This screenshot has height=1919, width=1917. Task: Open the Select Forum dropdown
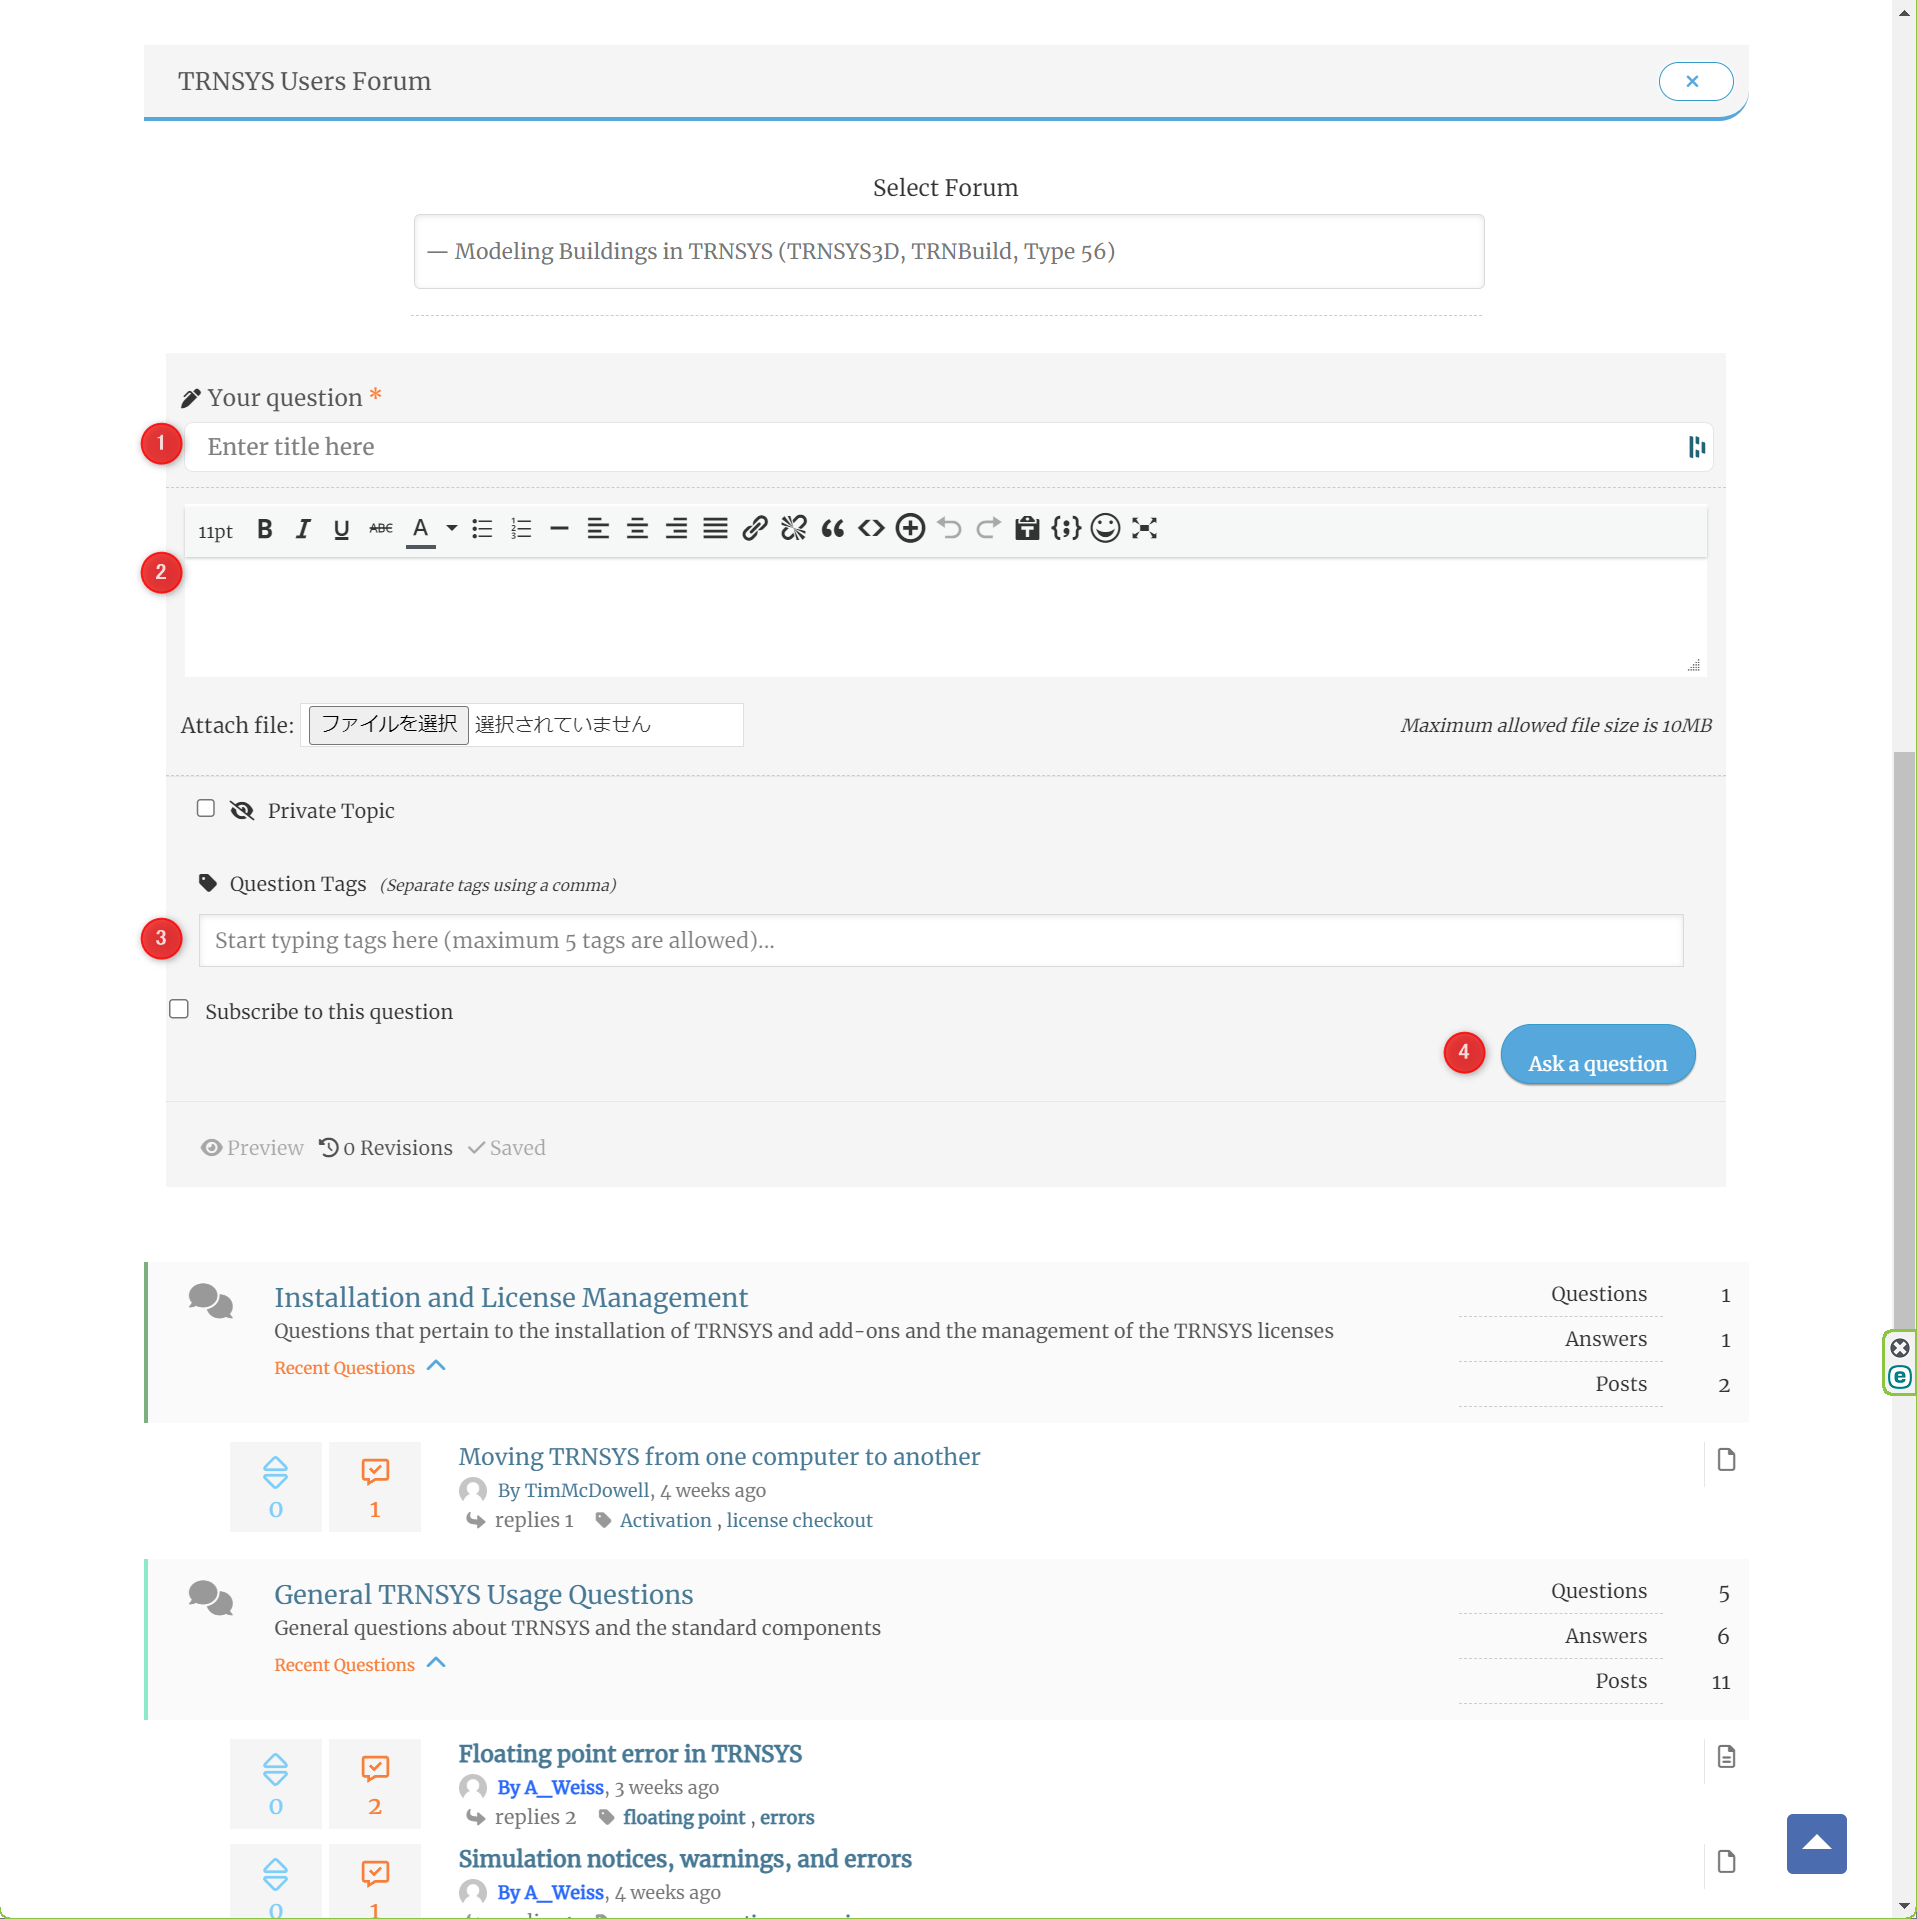coord(948,252)
